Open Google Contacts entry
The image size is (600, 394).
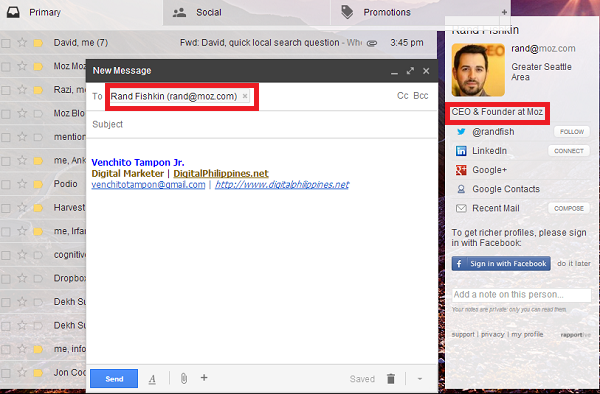(x=505, y=189)
